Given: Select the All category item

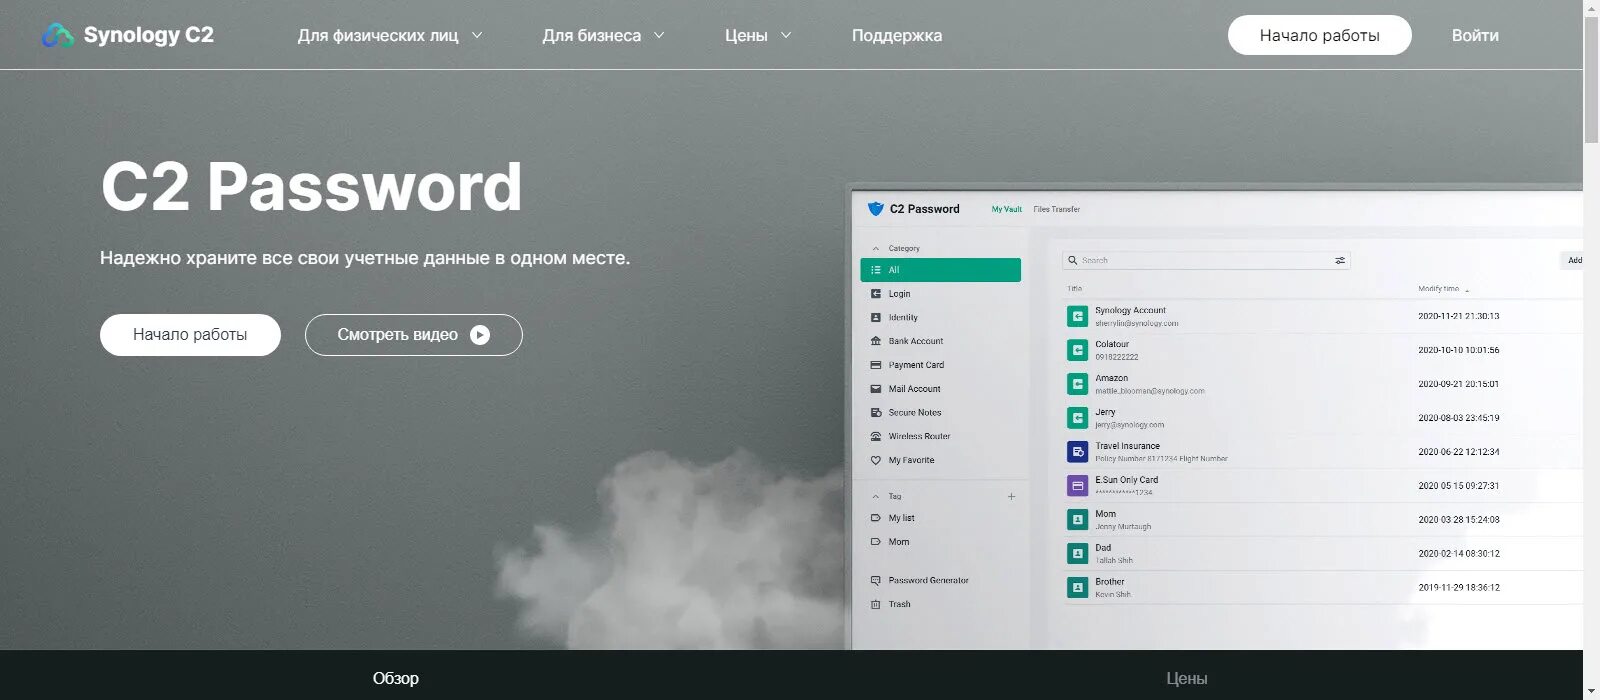Looking at the screenshot, I should click(x=940, y=270).
